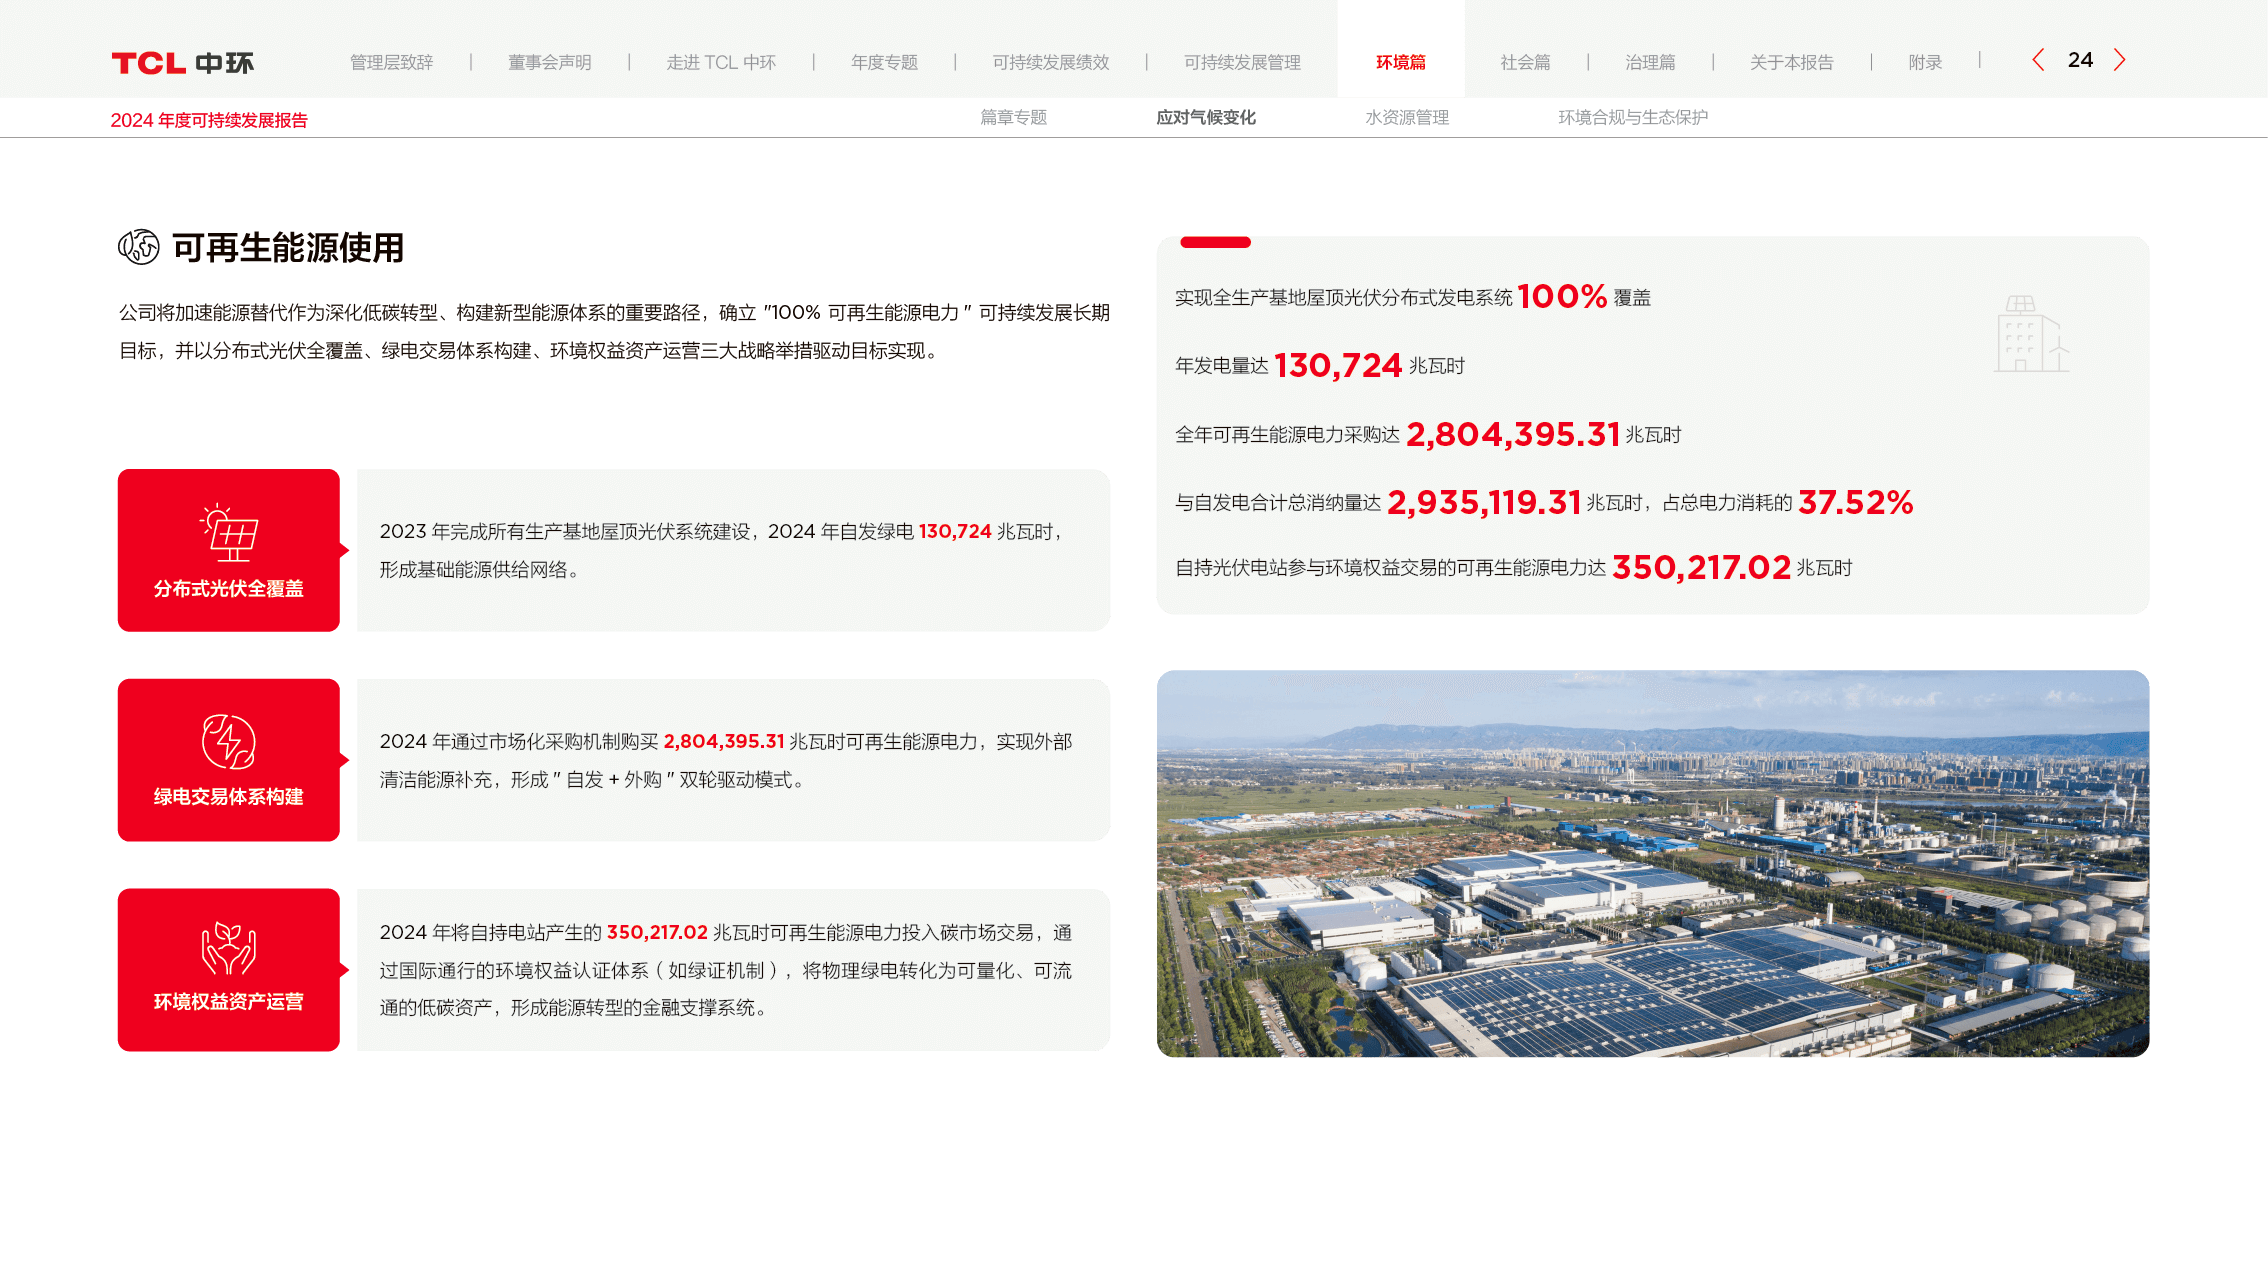The height and width of the screenshot is (1276, 2268).
Task: Open the 可持续发展绩效 section
Action: pos(1050,62)
